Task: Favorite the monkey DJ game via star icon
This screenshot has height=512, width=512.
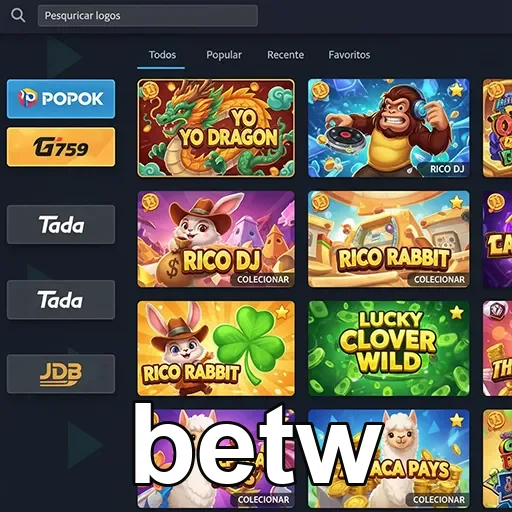Action: tap(456, 89)
